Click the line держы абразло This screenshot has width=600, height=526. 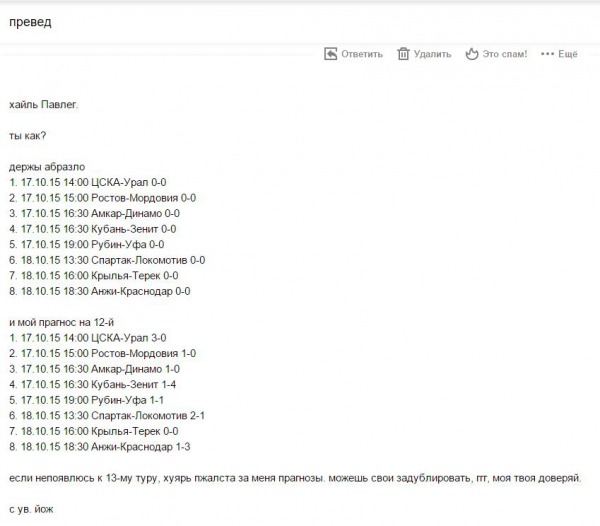click(47, 167)
